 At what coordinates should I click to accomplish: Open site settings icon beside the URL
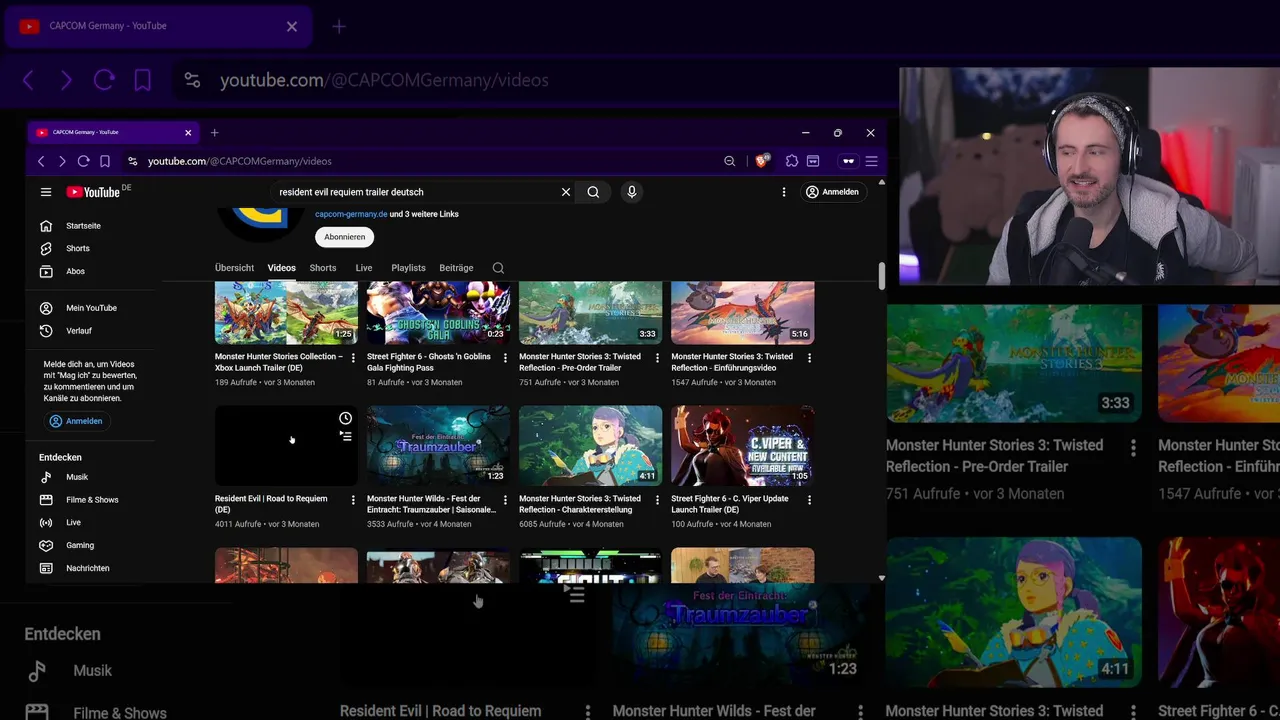coord(132,161)
